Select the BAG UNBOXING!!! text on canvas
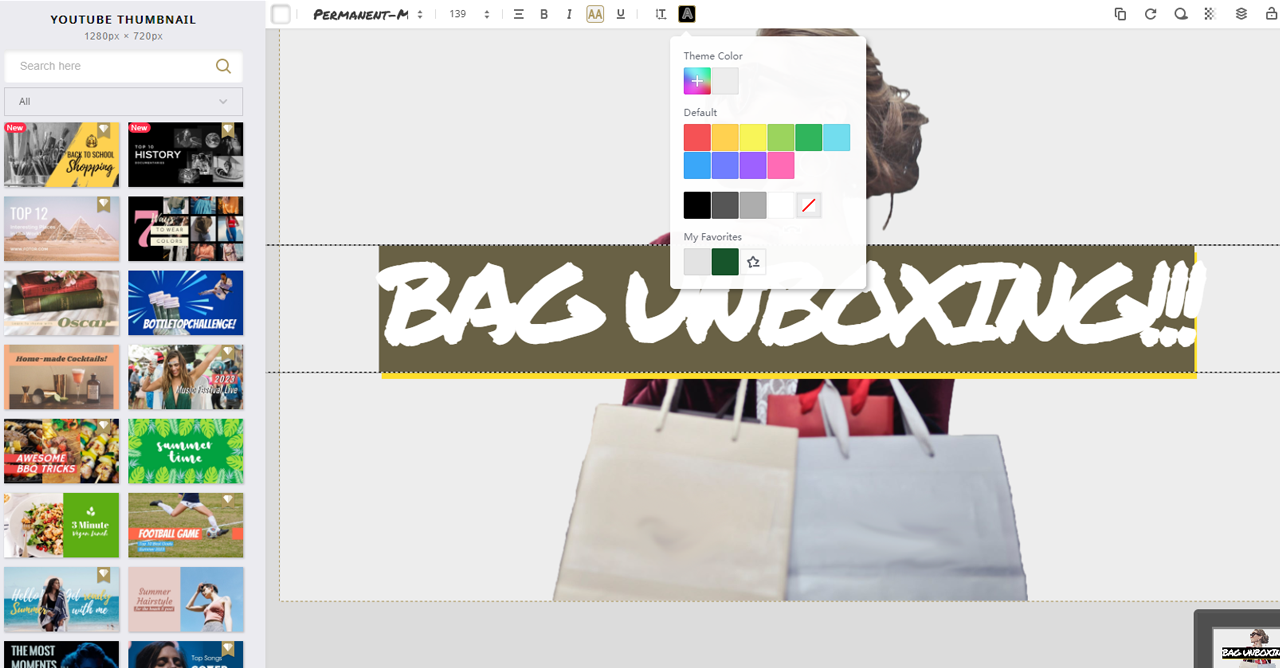Viewport: 1280px width, 668px height. [x=788, y=308]
